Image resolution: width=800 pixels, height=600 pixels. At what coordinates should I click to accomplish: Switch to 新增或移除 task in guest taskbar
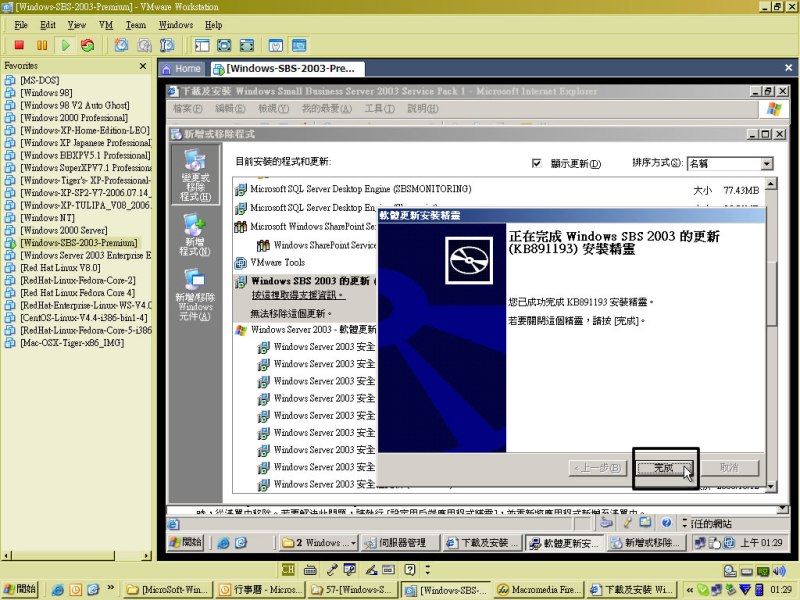645,543
